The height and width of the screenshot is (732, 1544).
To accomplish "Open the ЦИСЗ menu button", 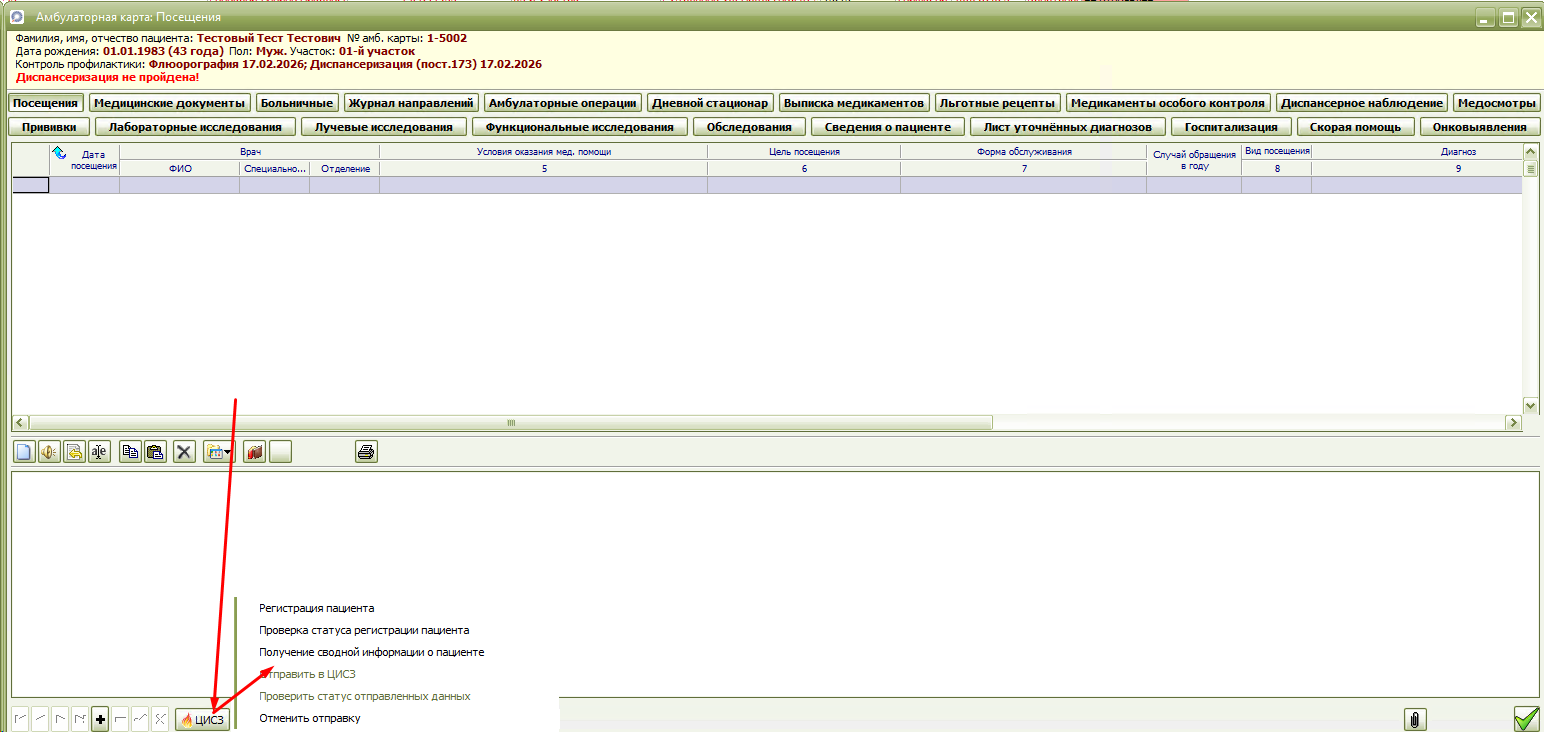I will 202,719.
